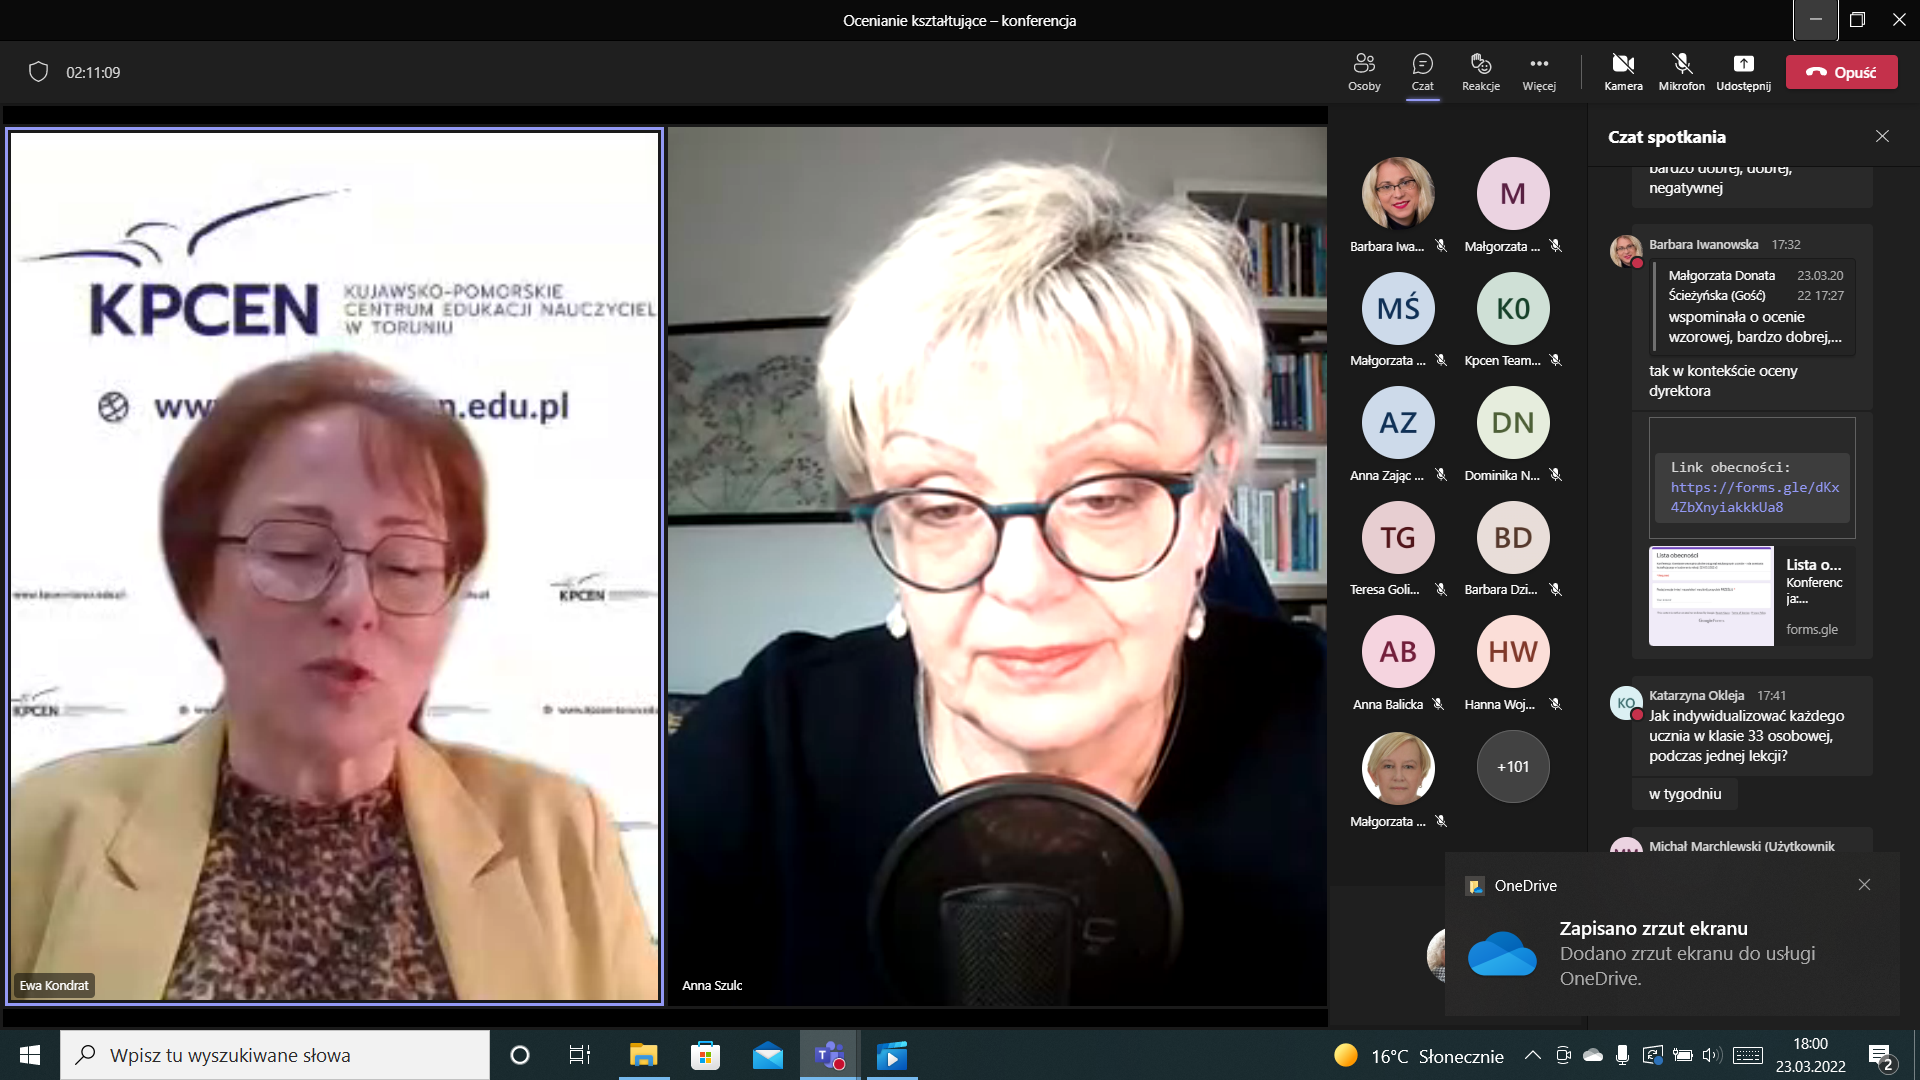Open the Movies & TV taskbar app

pos(891,1055)
